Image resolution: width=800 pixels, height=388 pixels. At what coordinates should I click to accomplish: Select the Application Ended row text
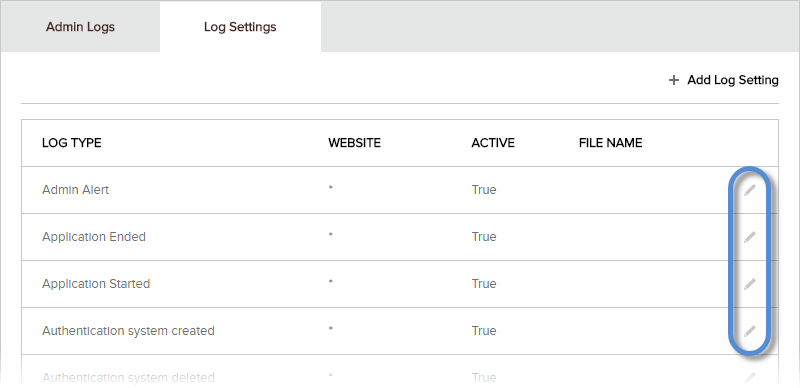(94, 237)
